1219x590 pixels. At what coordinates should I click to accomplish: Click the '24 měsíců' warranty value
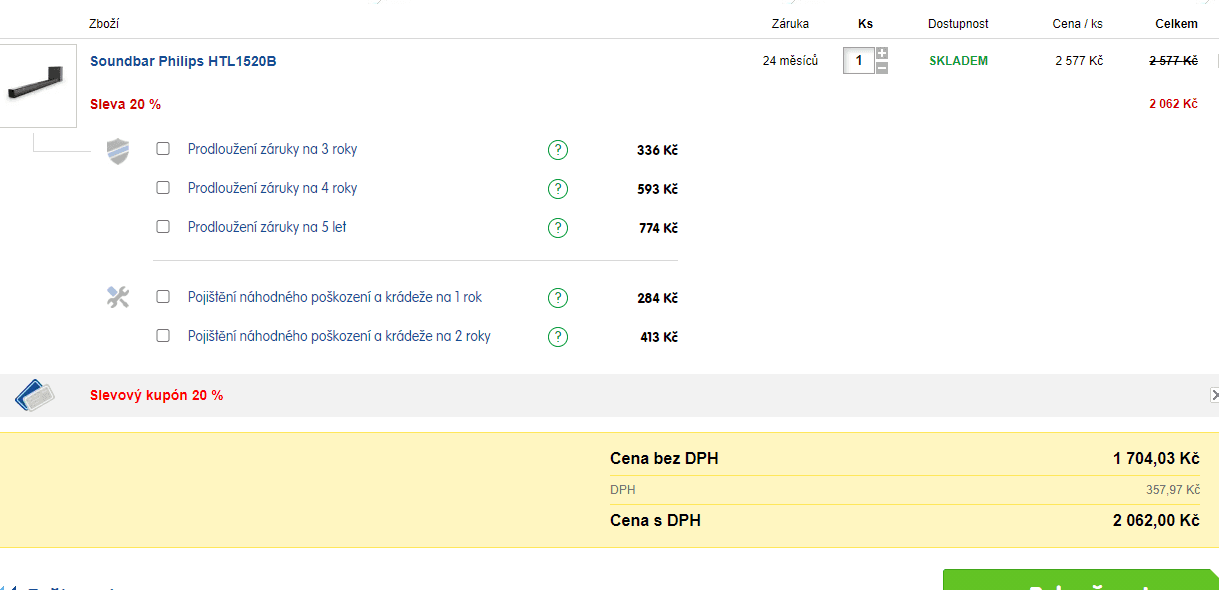tap(790, 61)
